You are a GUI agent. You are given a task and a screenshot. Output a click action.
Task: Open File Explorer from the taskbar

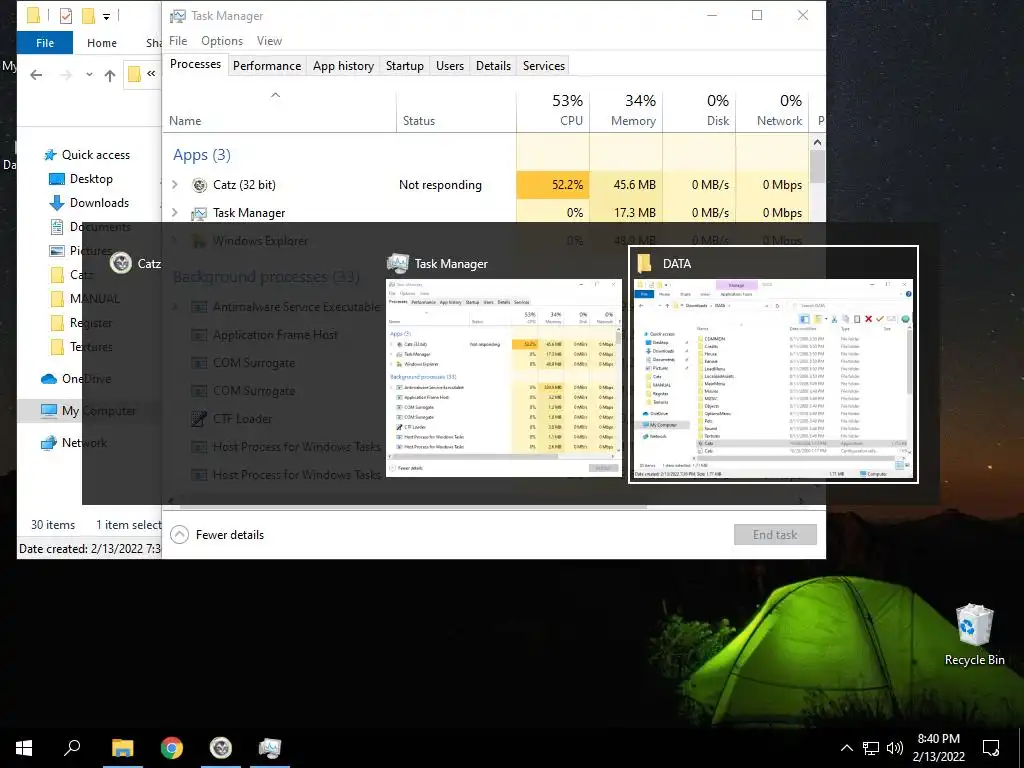(123, 748)
